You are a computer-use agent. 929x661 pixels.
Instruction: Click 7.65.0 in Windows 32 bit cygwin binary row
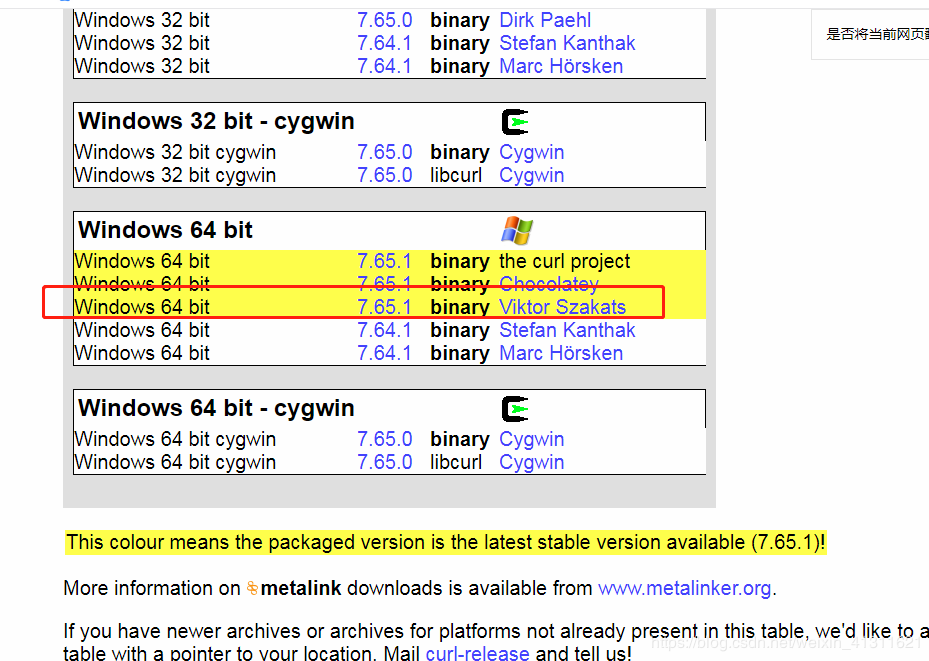click(x=385, y=152)
